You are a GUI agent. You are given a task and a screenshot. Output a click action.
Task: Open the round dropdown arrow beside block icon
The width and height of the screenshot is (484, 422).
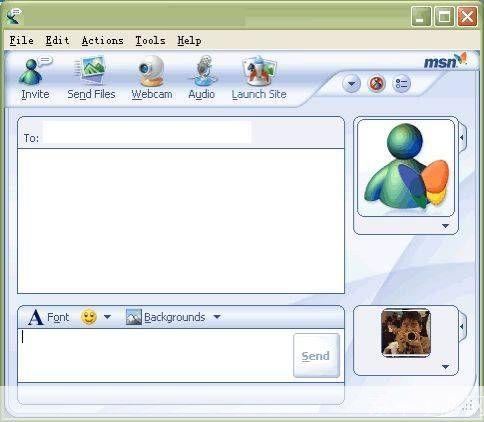tap(352, 84)
